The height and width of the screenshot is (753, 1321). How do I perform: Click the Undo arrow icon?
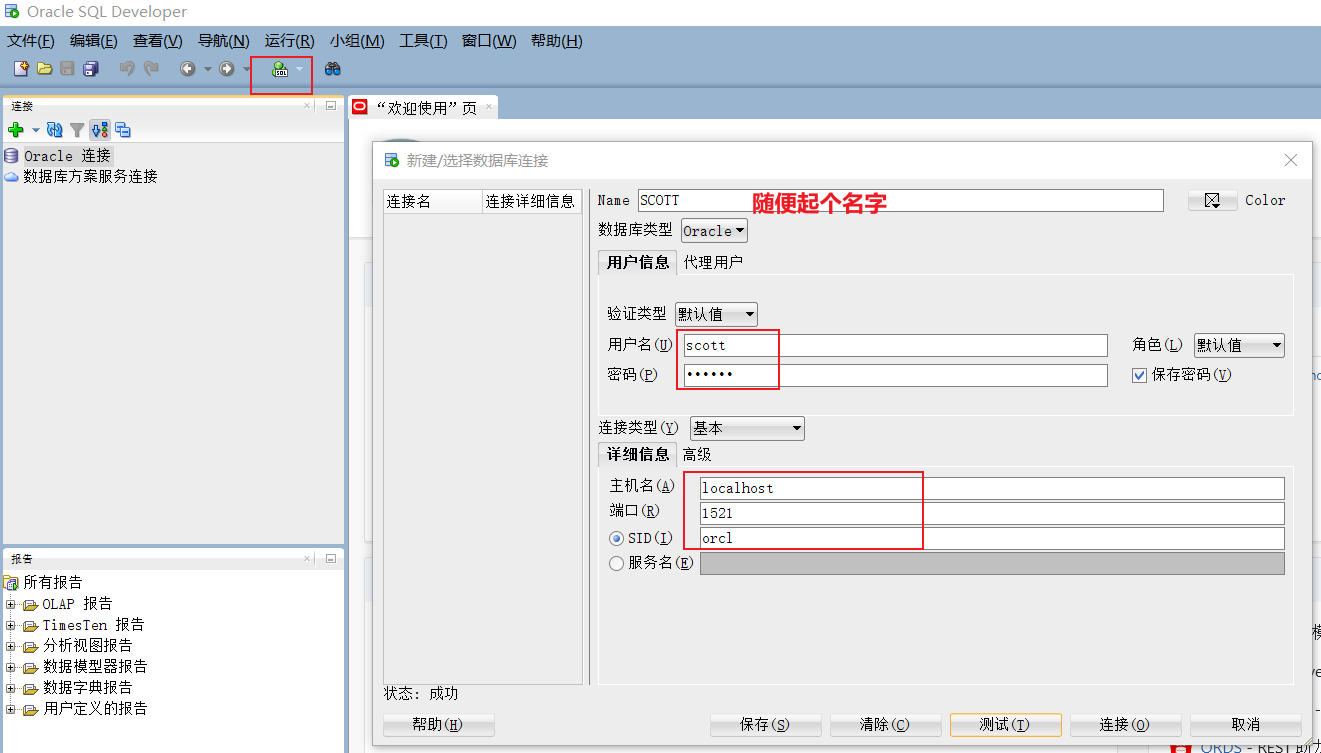[128, 68]
